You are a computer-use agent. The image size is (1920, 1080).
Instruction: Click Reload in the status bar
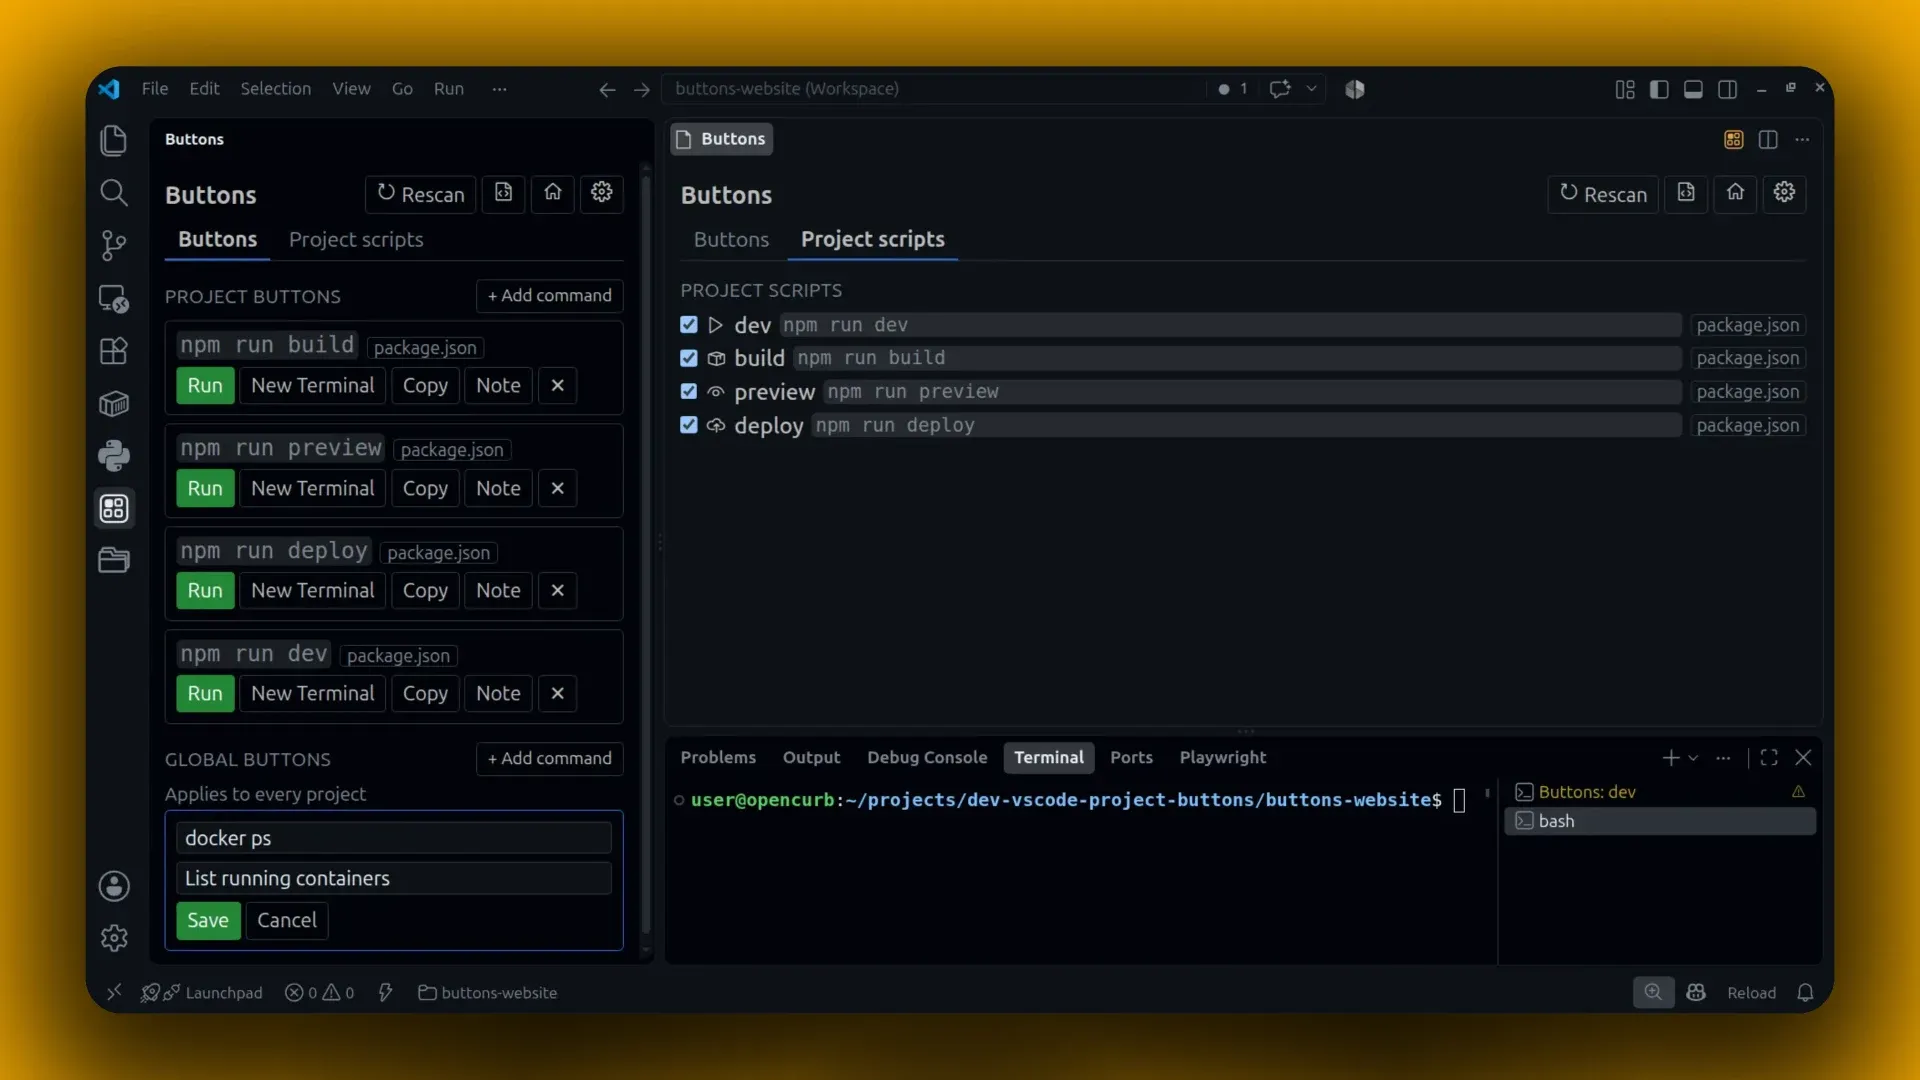click(x=1751, y=993)
